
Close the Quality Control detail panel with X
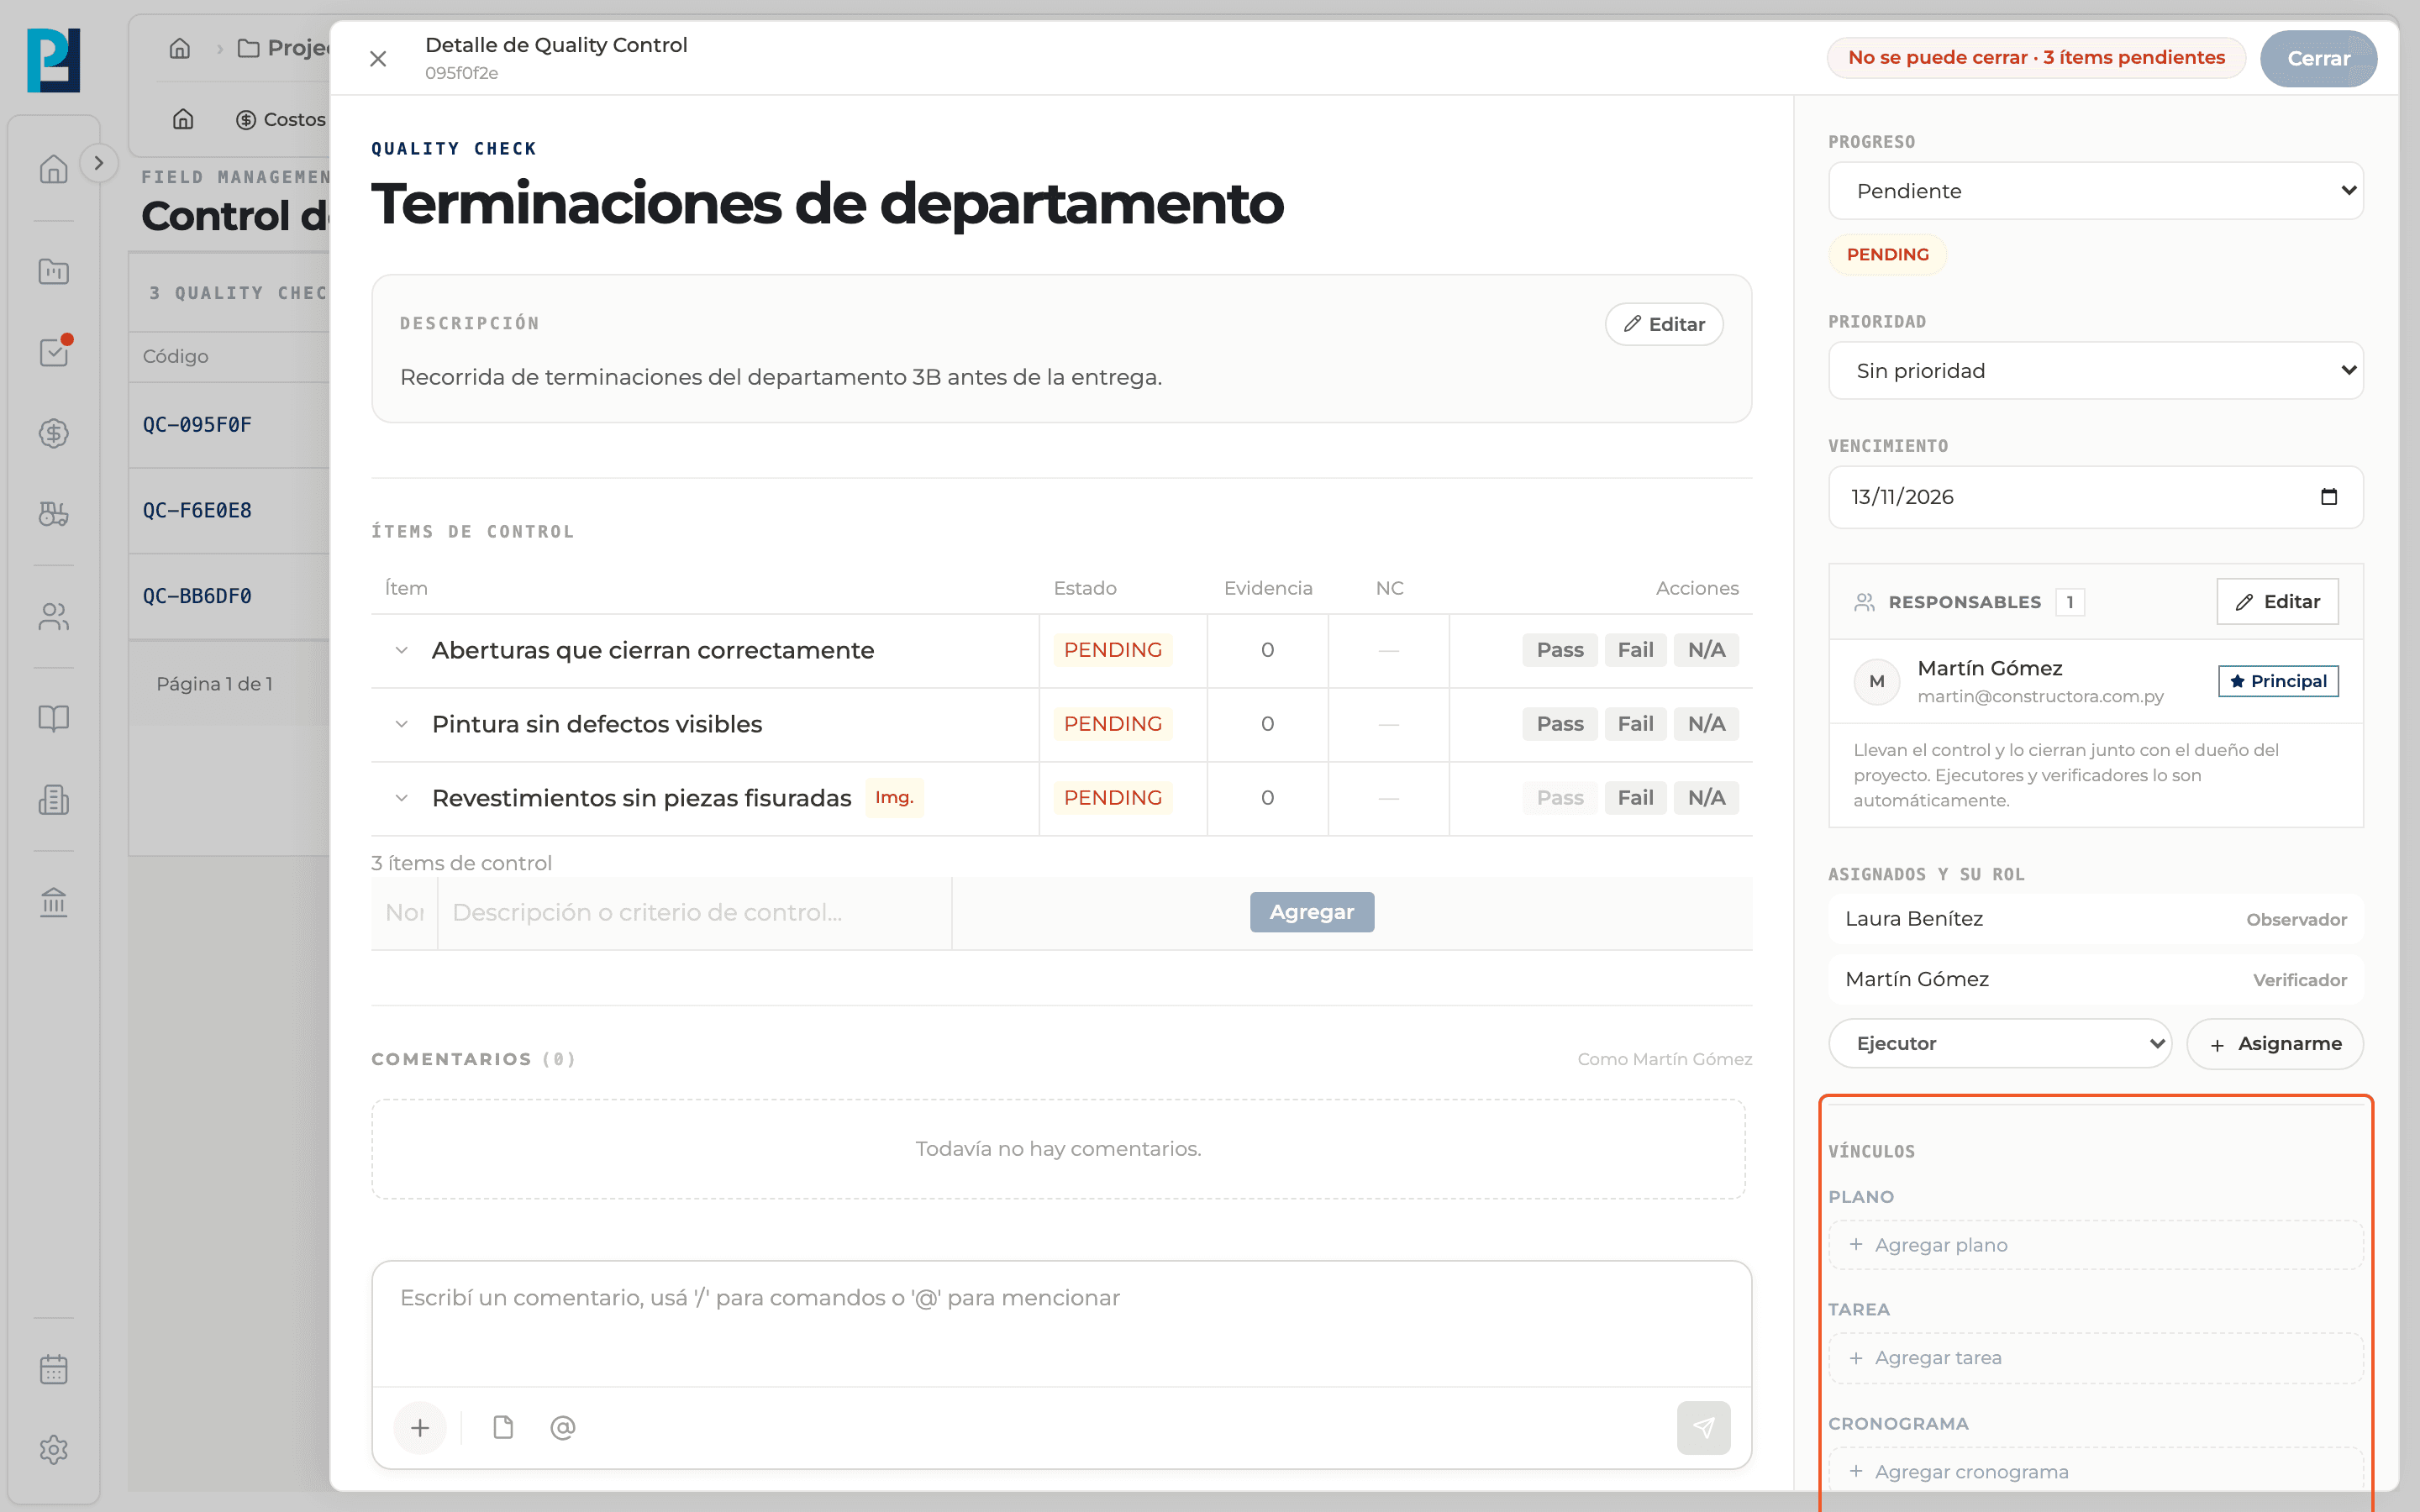coord(378,59)
